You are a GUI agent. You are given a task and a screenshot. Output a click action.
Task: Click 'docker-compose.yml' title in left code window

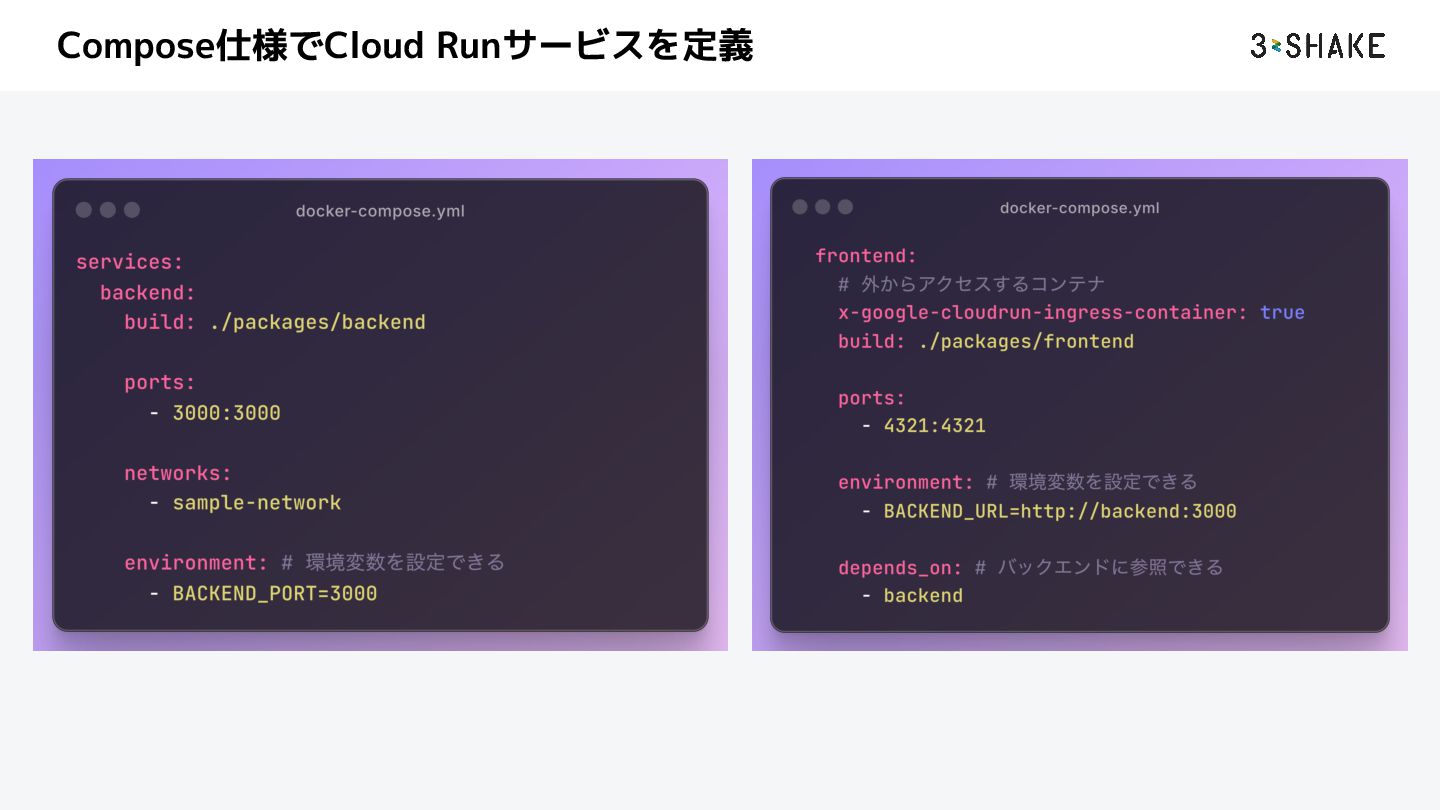(x=380, y=211)
